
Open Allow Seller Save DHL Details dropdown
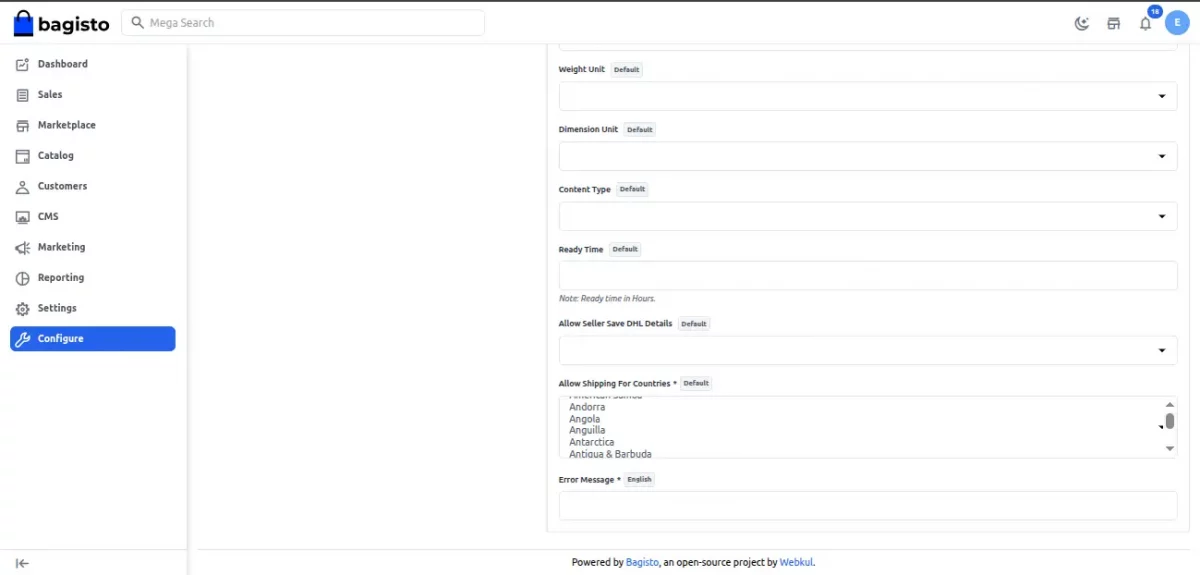[x=868, y=350]
